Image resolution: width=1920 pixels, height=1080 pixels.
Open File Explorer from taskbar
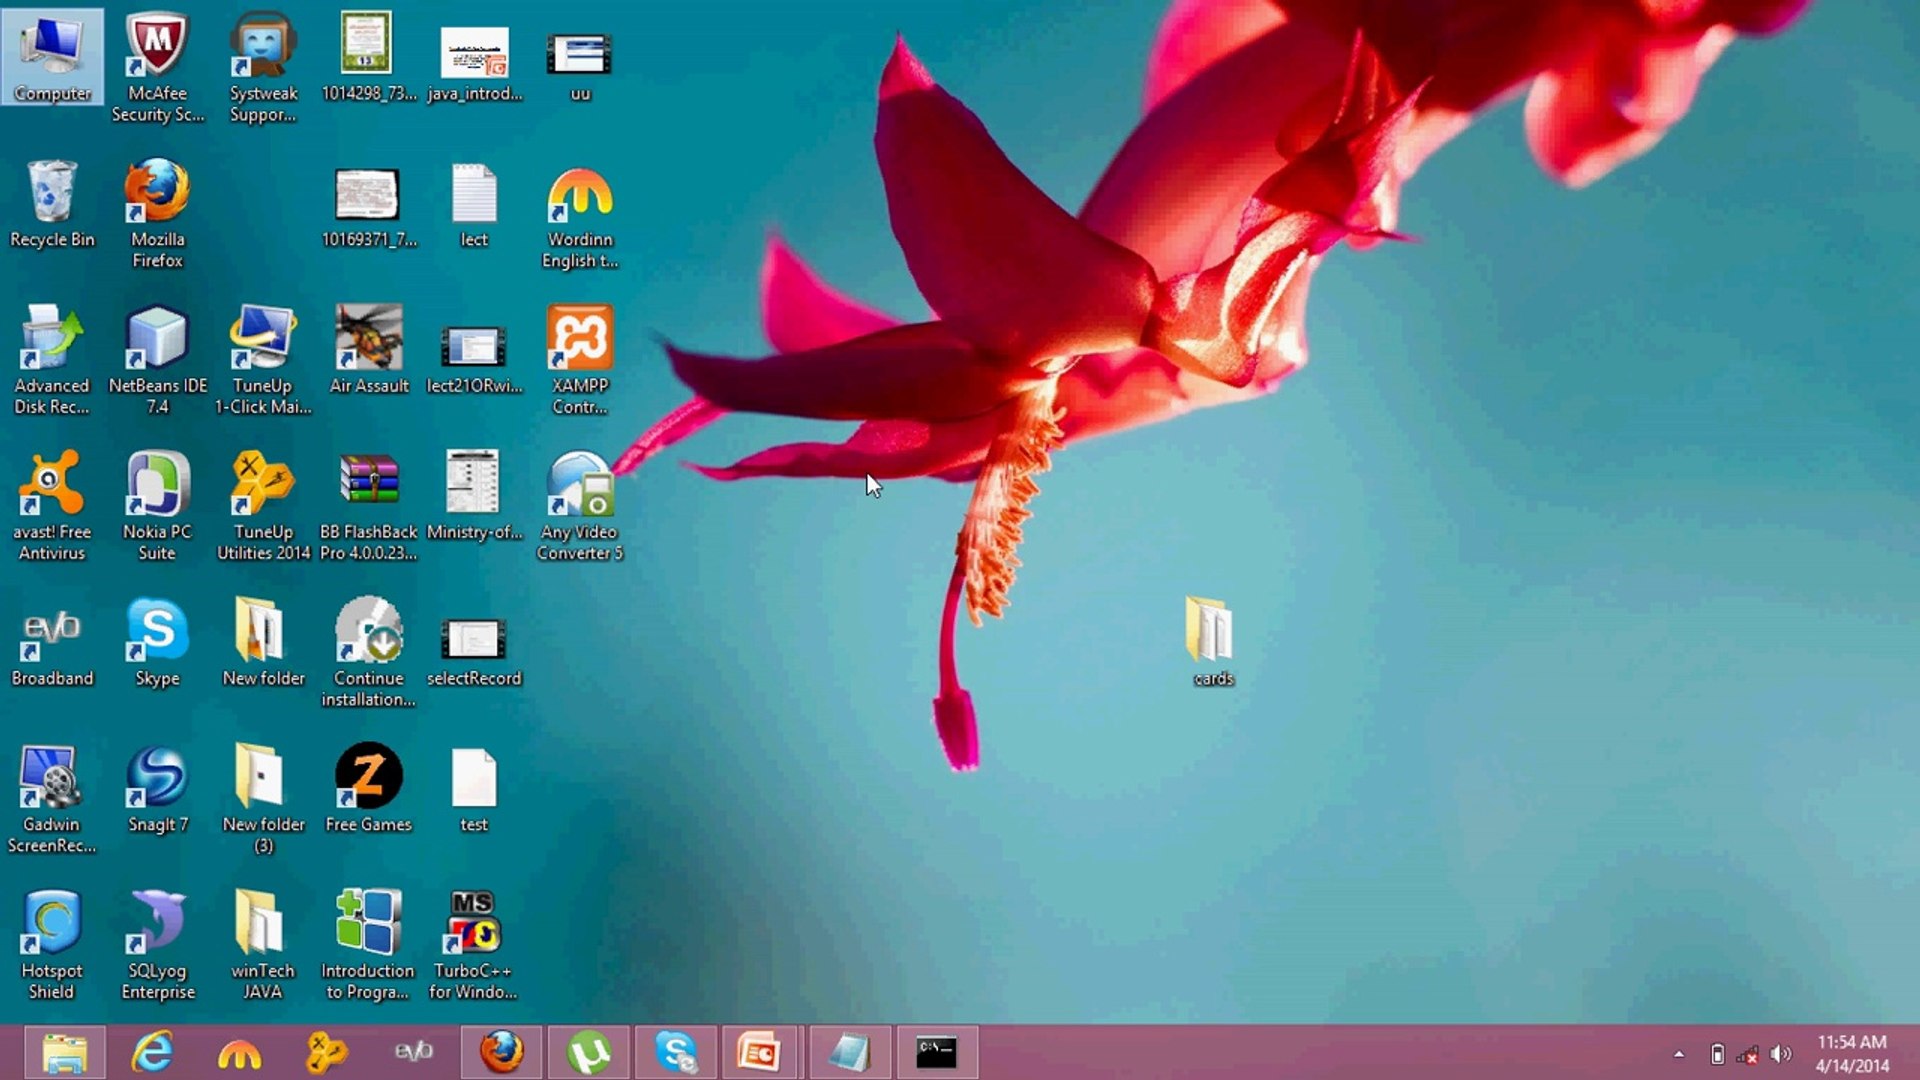(64, 1053)
